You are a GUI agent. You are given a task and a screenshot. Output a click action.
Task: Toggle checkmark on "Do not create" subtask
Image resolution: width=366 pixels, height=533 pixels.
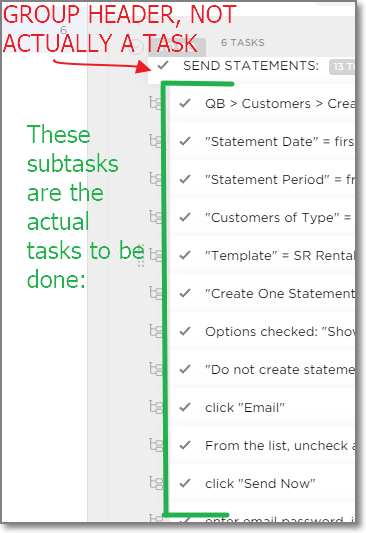pyautogui.click(x=185, y=369)
